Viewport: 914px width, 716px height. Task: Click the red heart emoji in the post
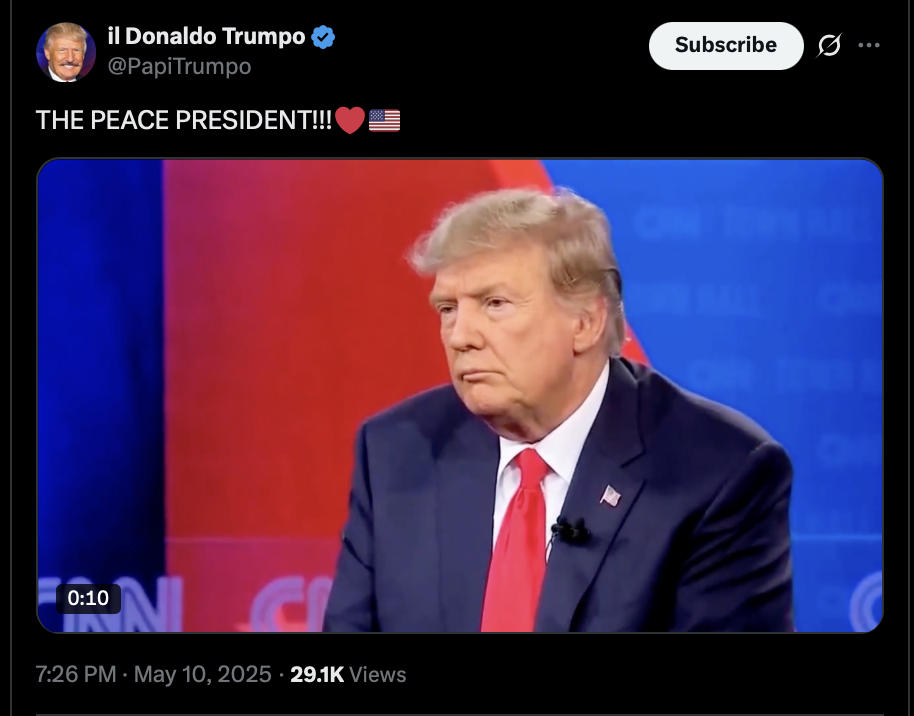[x=350, y=120]
